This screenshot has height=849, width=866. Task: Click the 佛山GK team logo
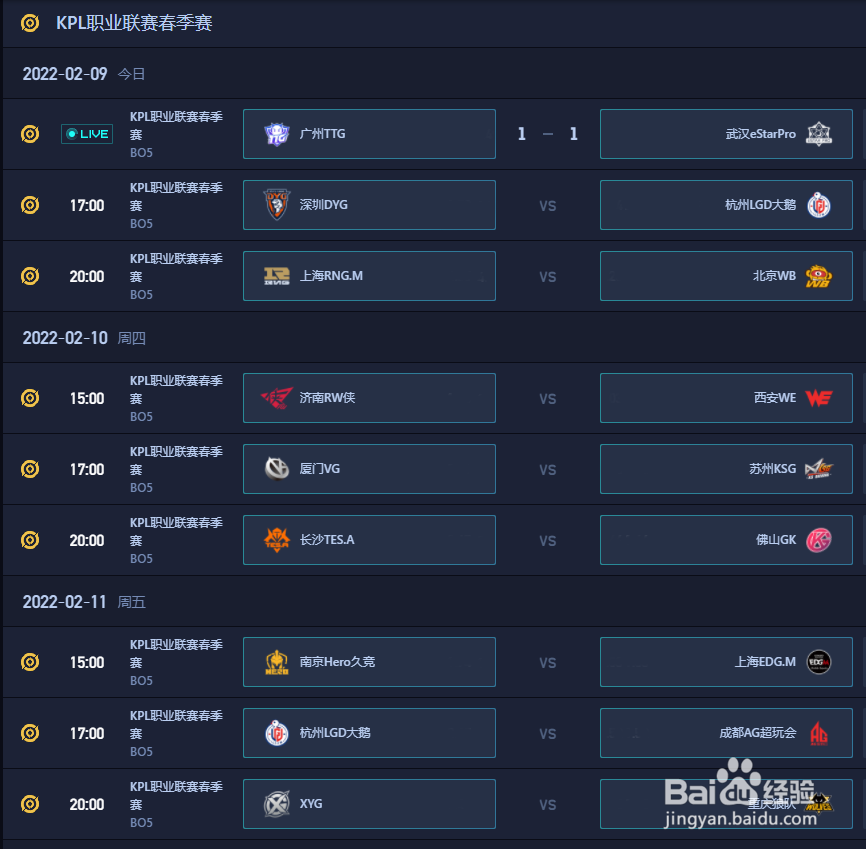(x=819, y=540)
